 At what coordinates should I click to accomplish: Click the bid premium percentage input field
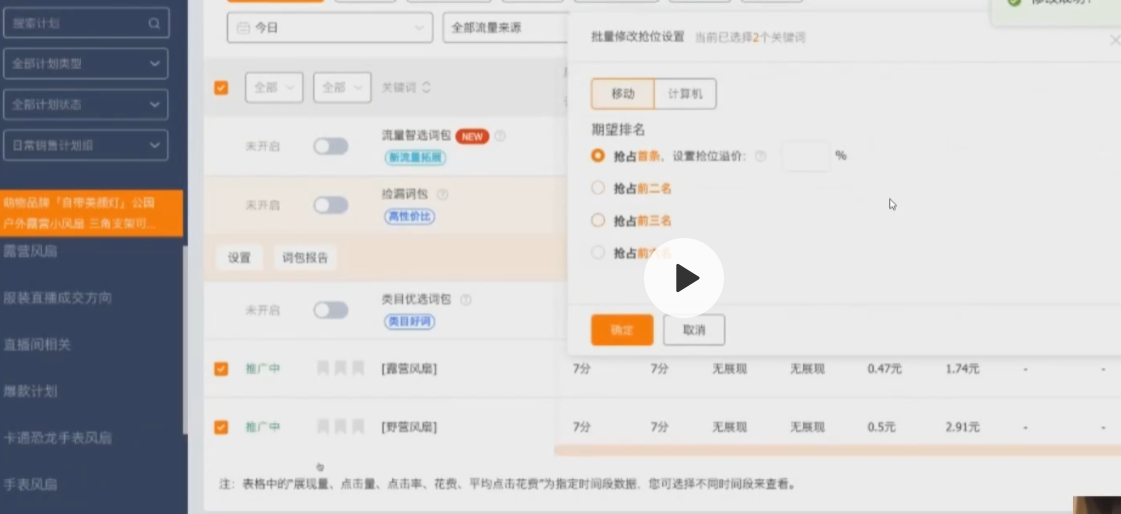tap(805, 156)
